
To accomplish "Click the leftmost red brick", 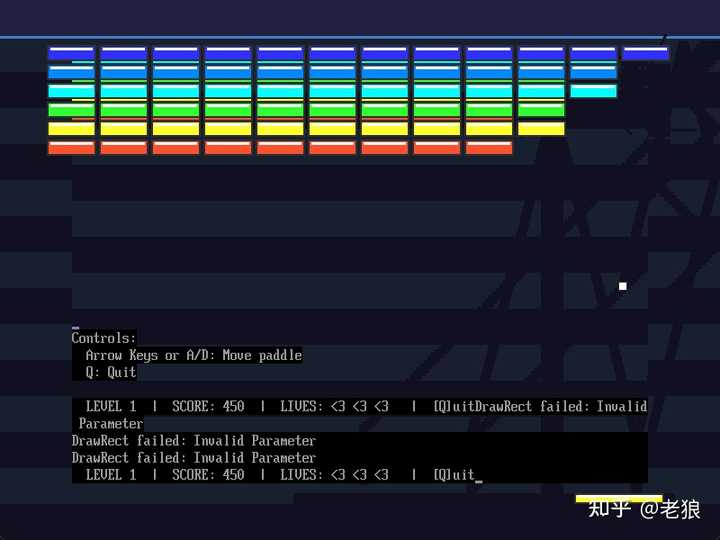I will coord(71,148).
